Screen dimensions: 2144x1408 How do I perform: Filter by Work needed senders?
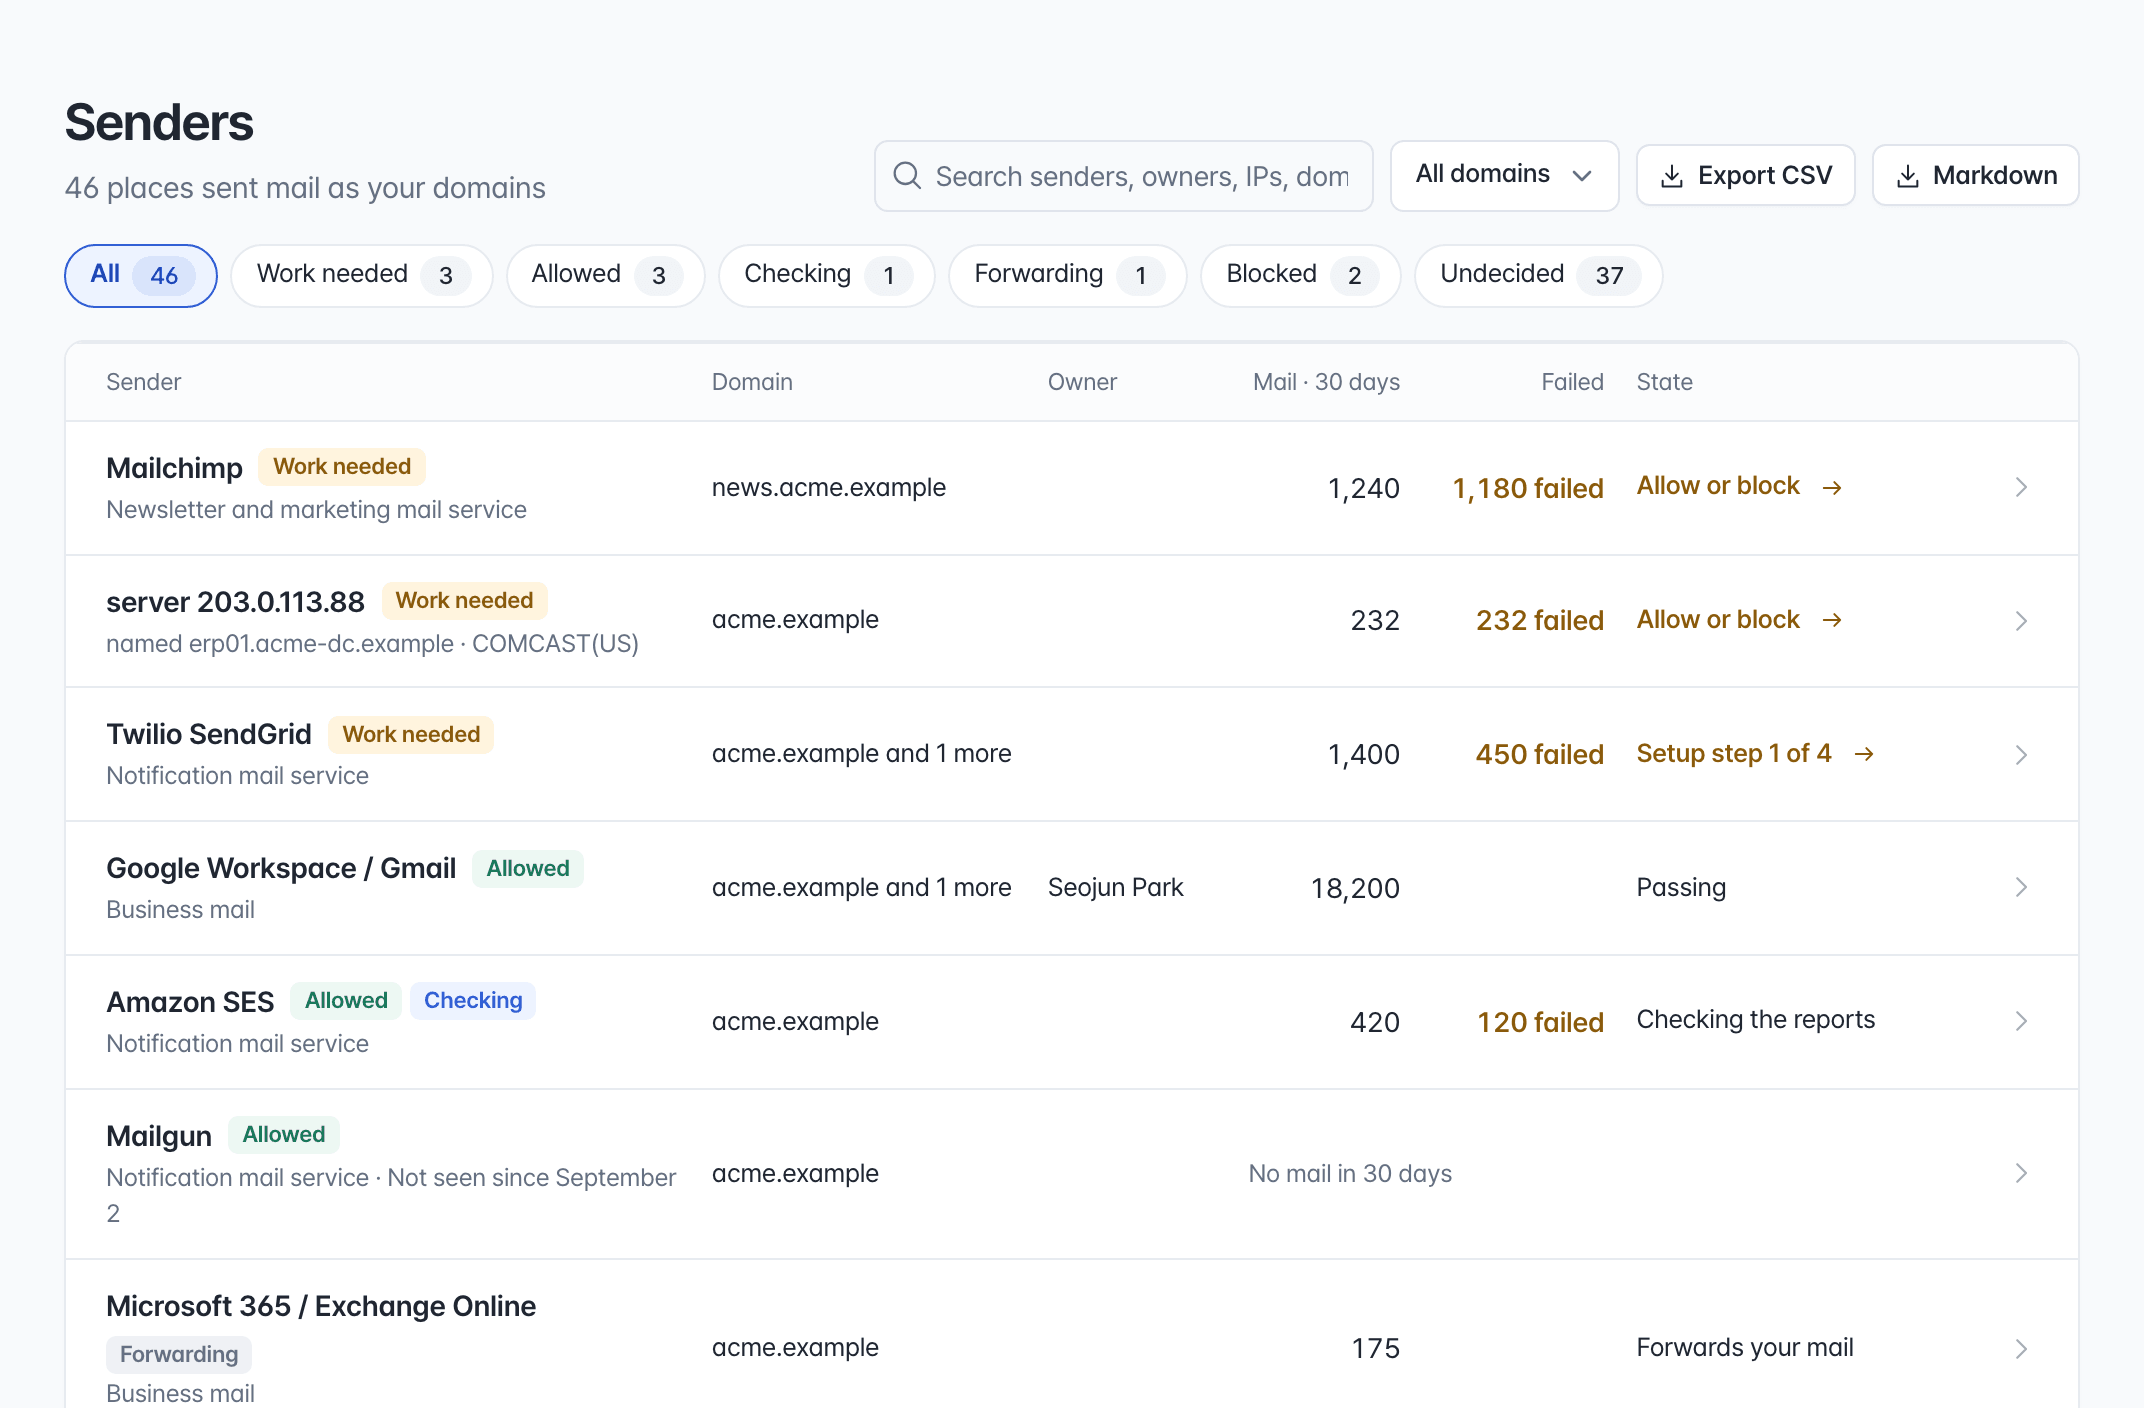(362, 275)
